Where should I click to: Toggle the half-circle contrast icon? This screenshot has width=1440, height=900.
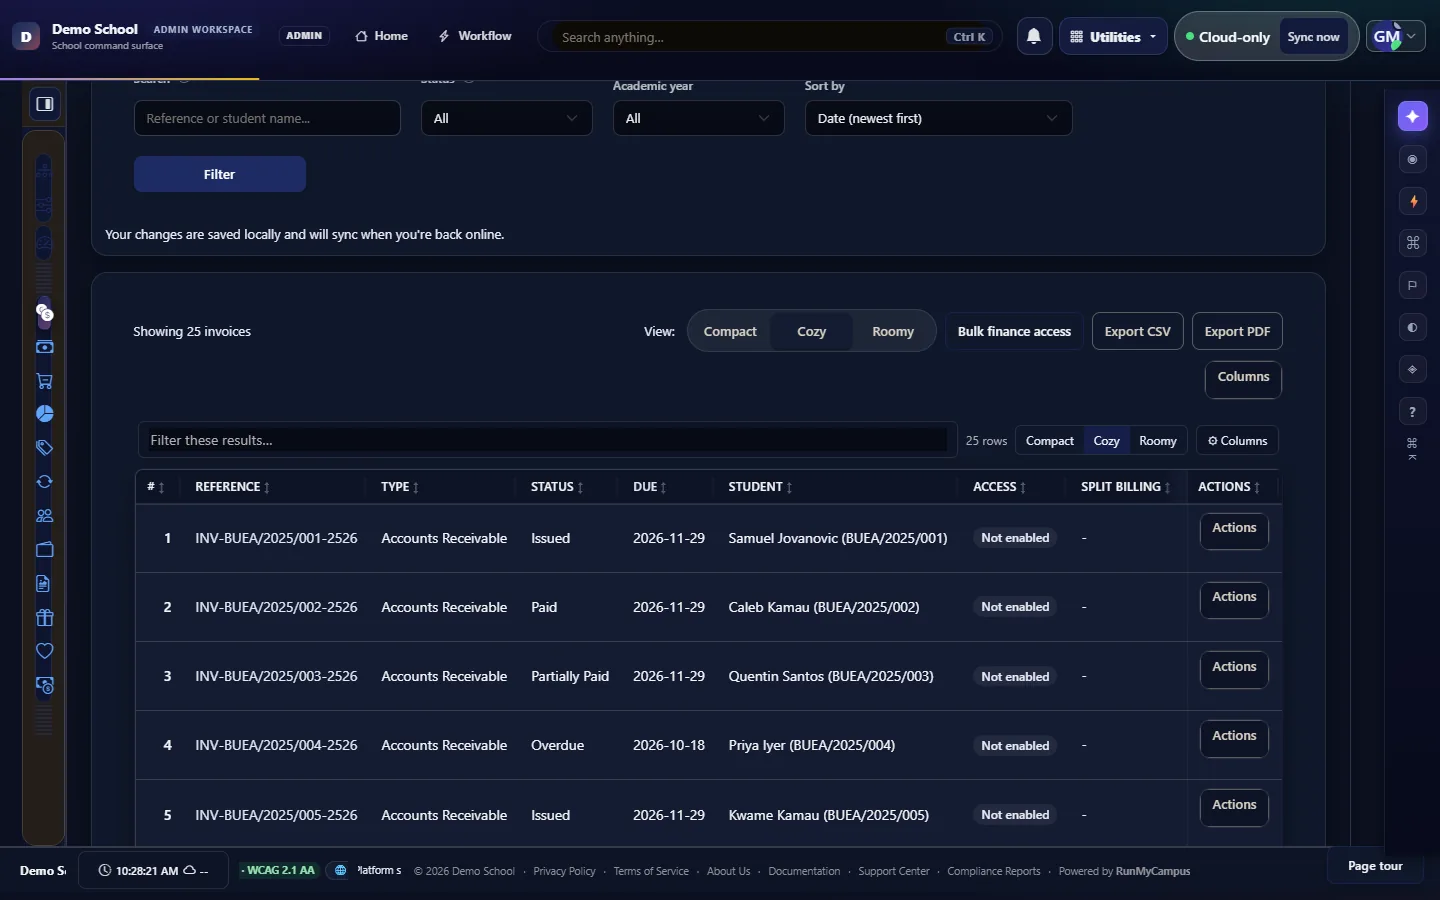click(x=1412, y=327)
